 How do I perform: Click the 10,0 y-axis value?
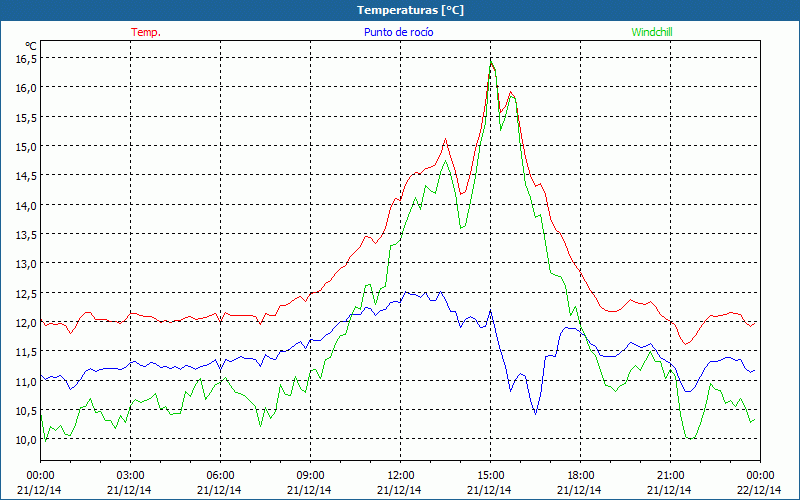[27, 440]
